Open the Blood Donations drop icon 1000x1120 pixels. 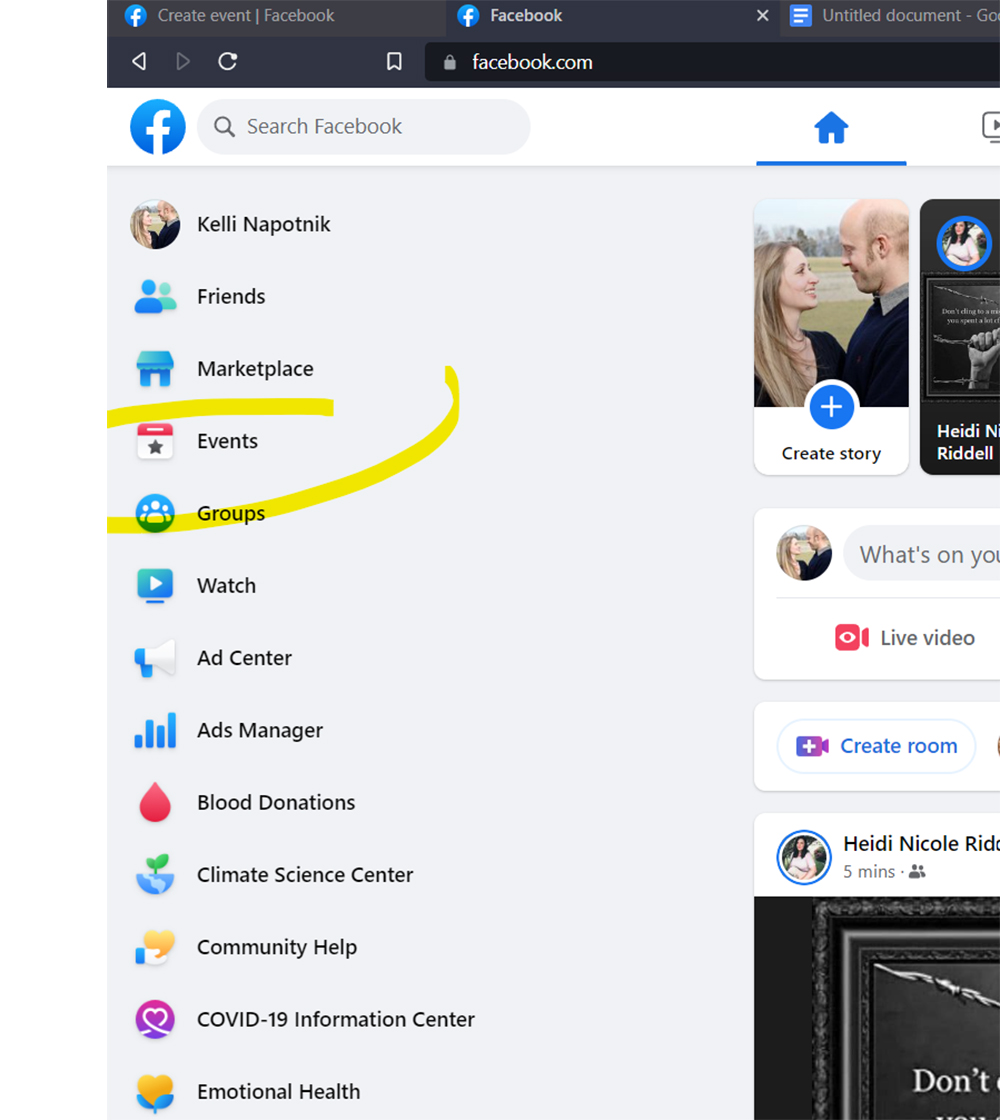point(155,802)
